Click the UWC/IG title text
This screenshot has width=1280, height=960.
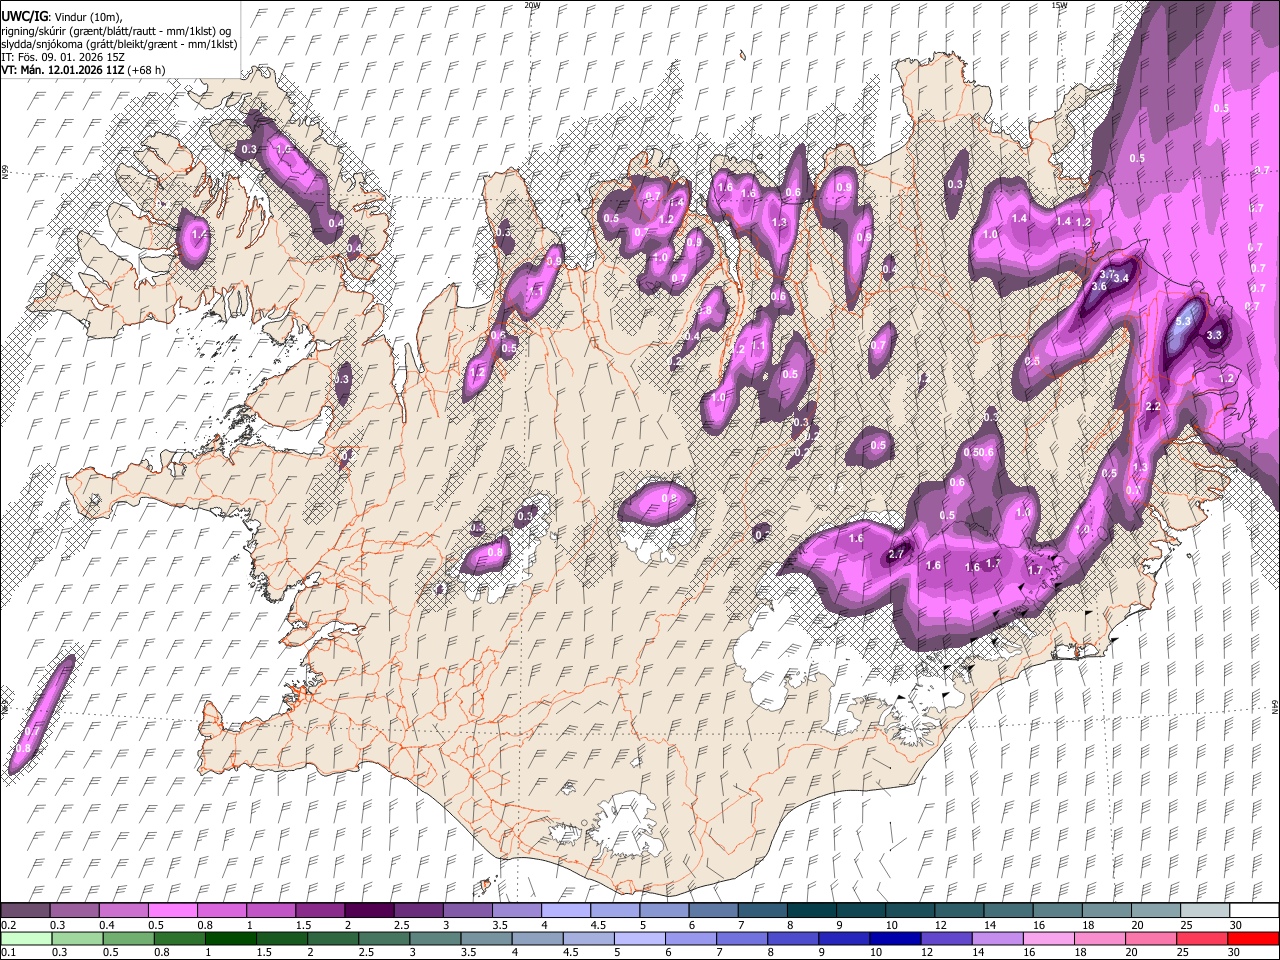24,16
